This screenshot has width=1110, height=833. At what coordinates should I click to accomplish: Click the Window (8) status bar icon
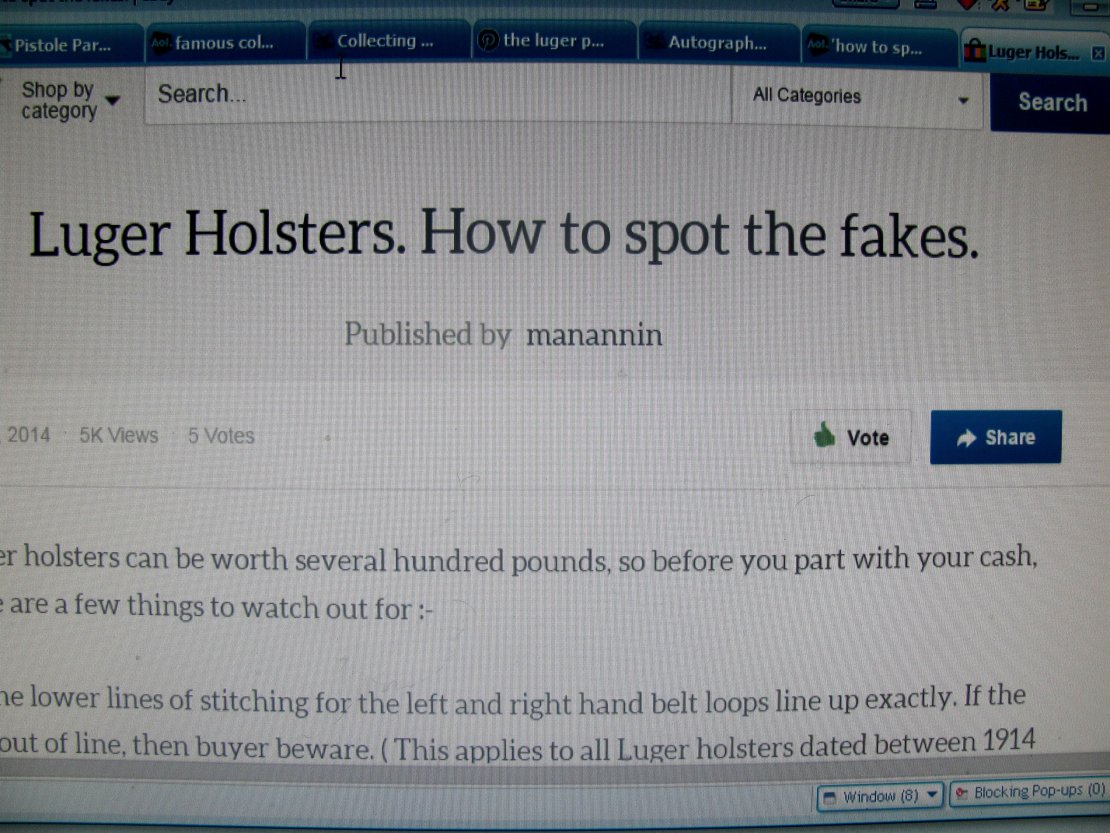coord(830,798)
